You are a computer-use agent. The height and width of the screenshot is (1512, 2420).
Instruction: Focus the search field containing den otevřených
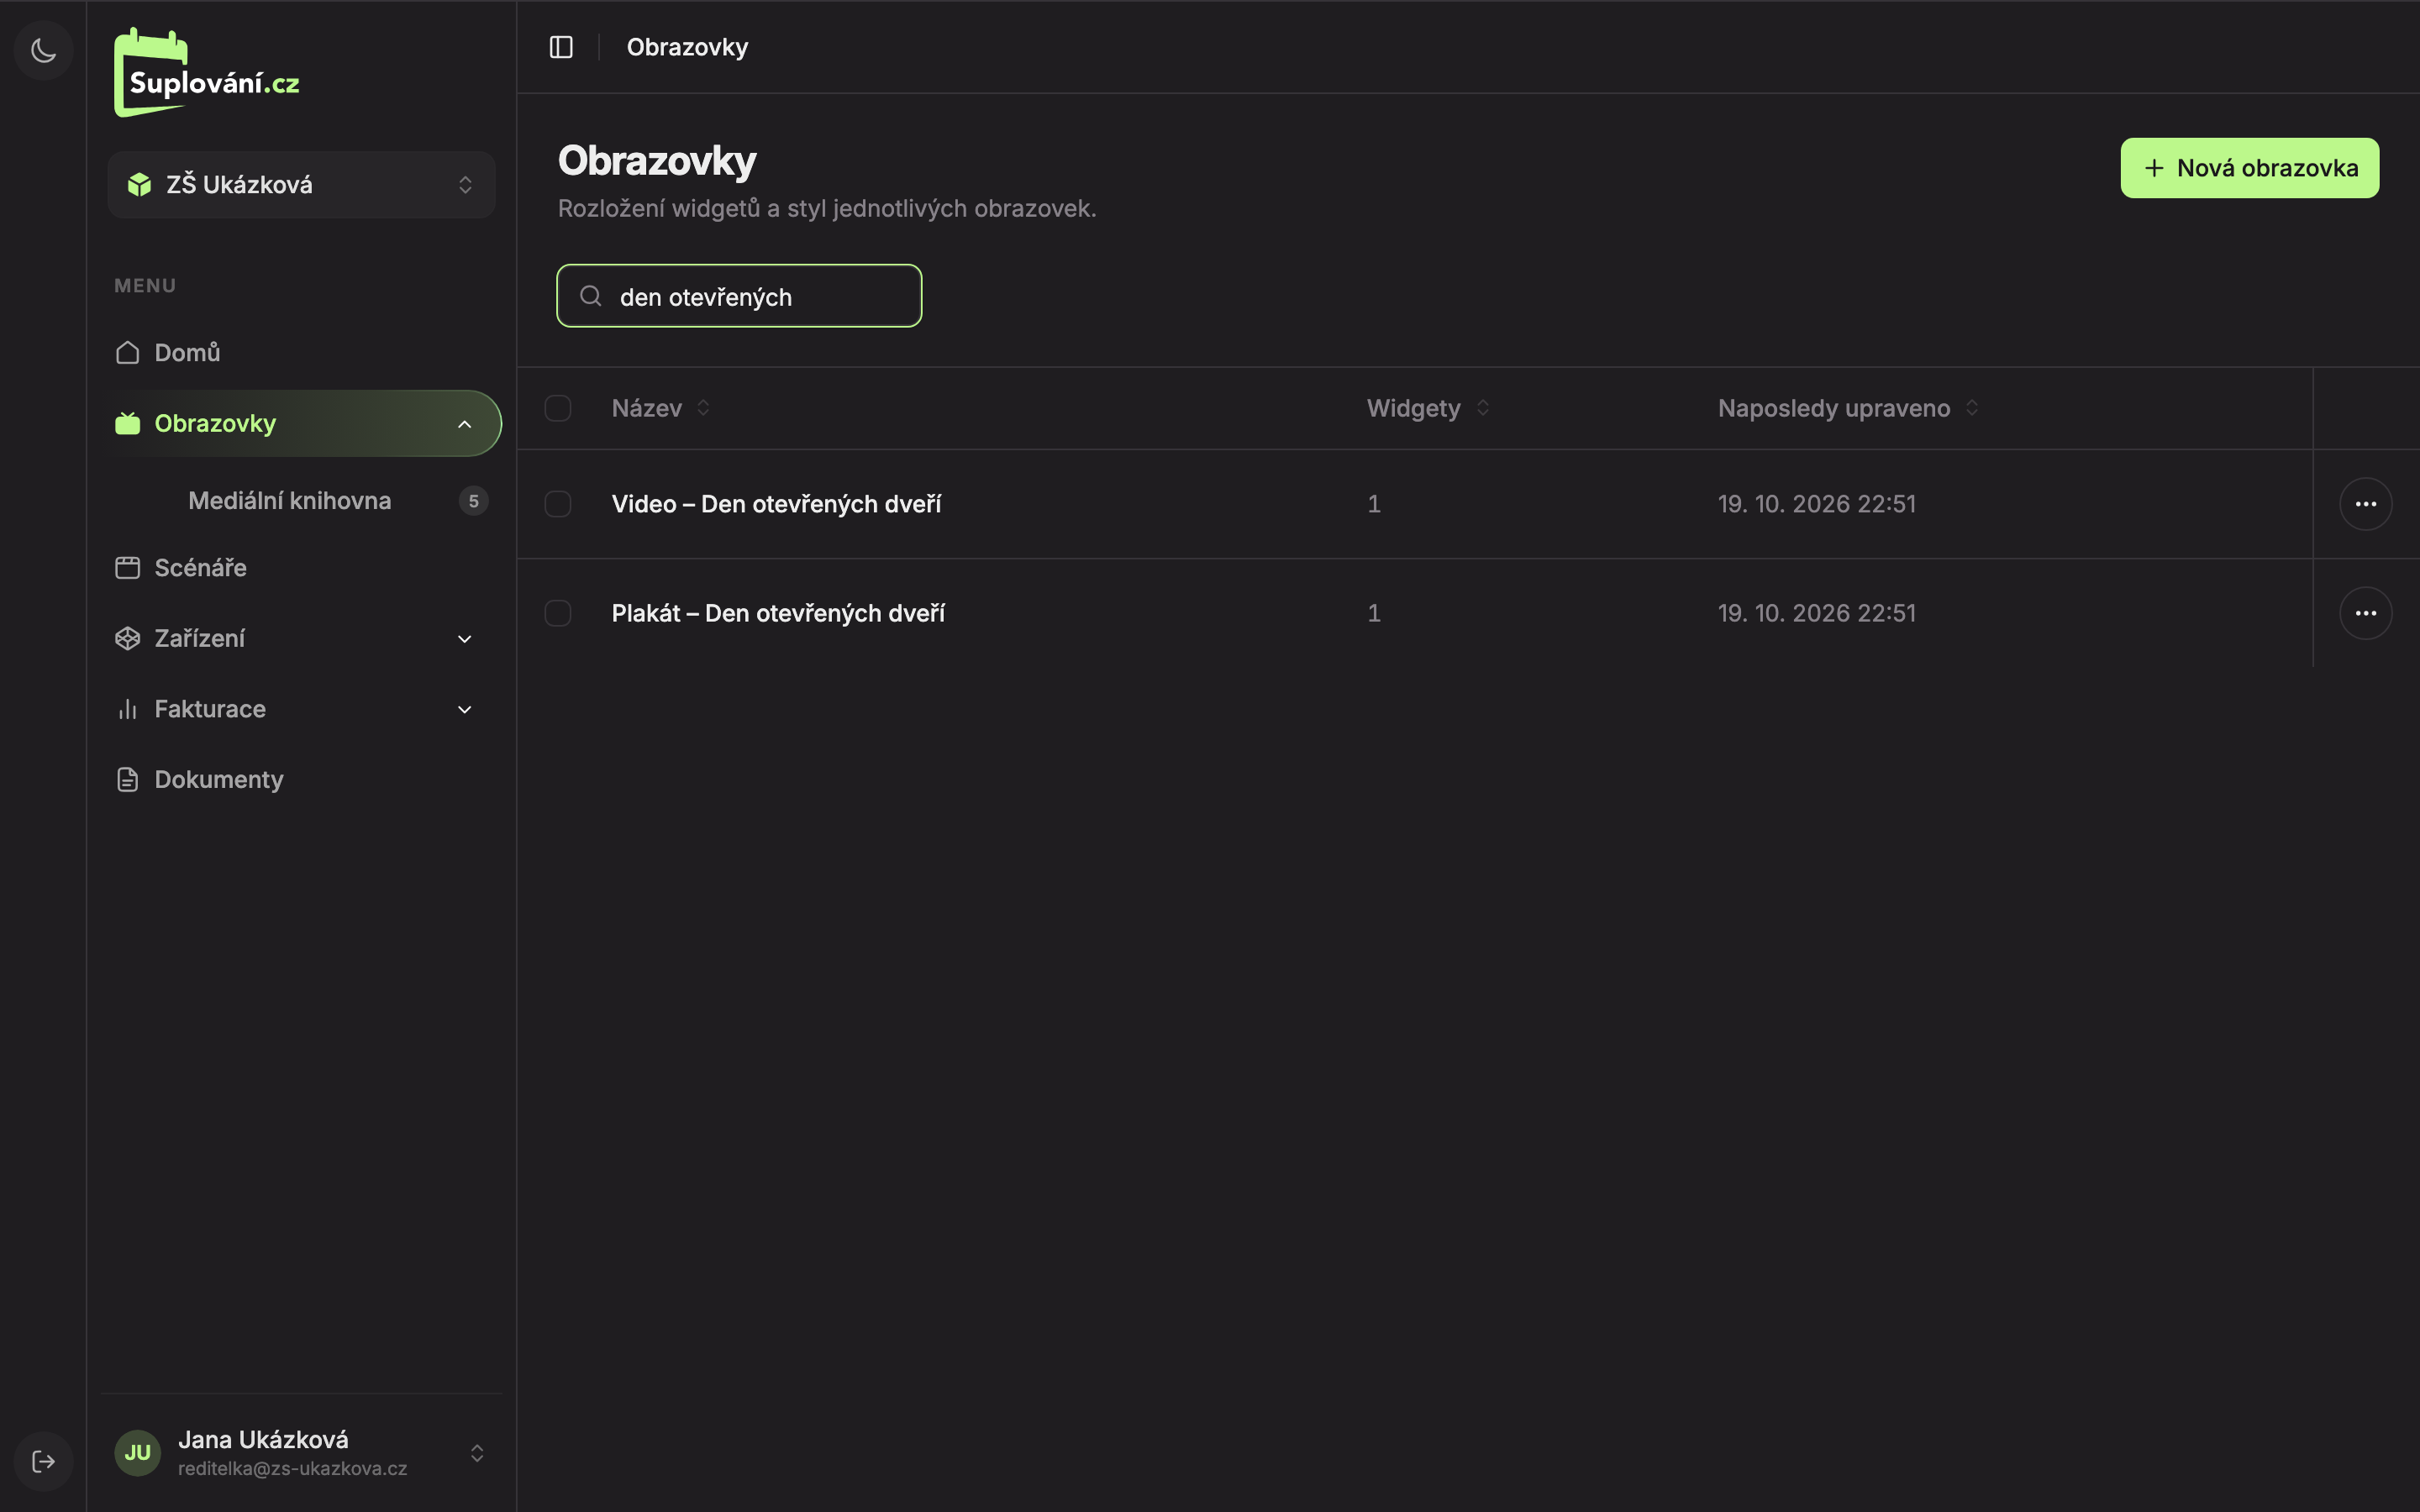739,296
